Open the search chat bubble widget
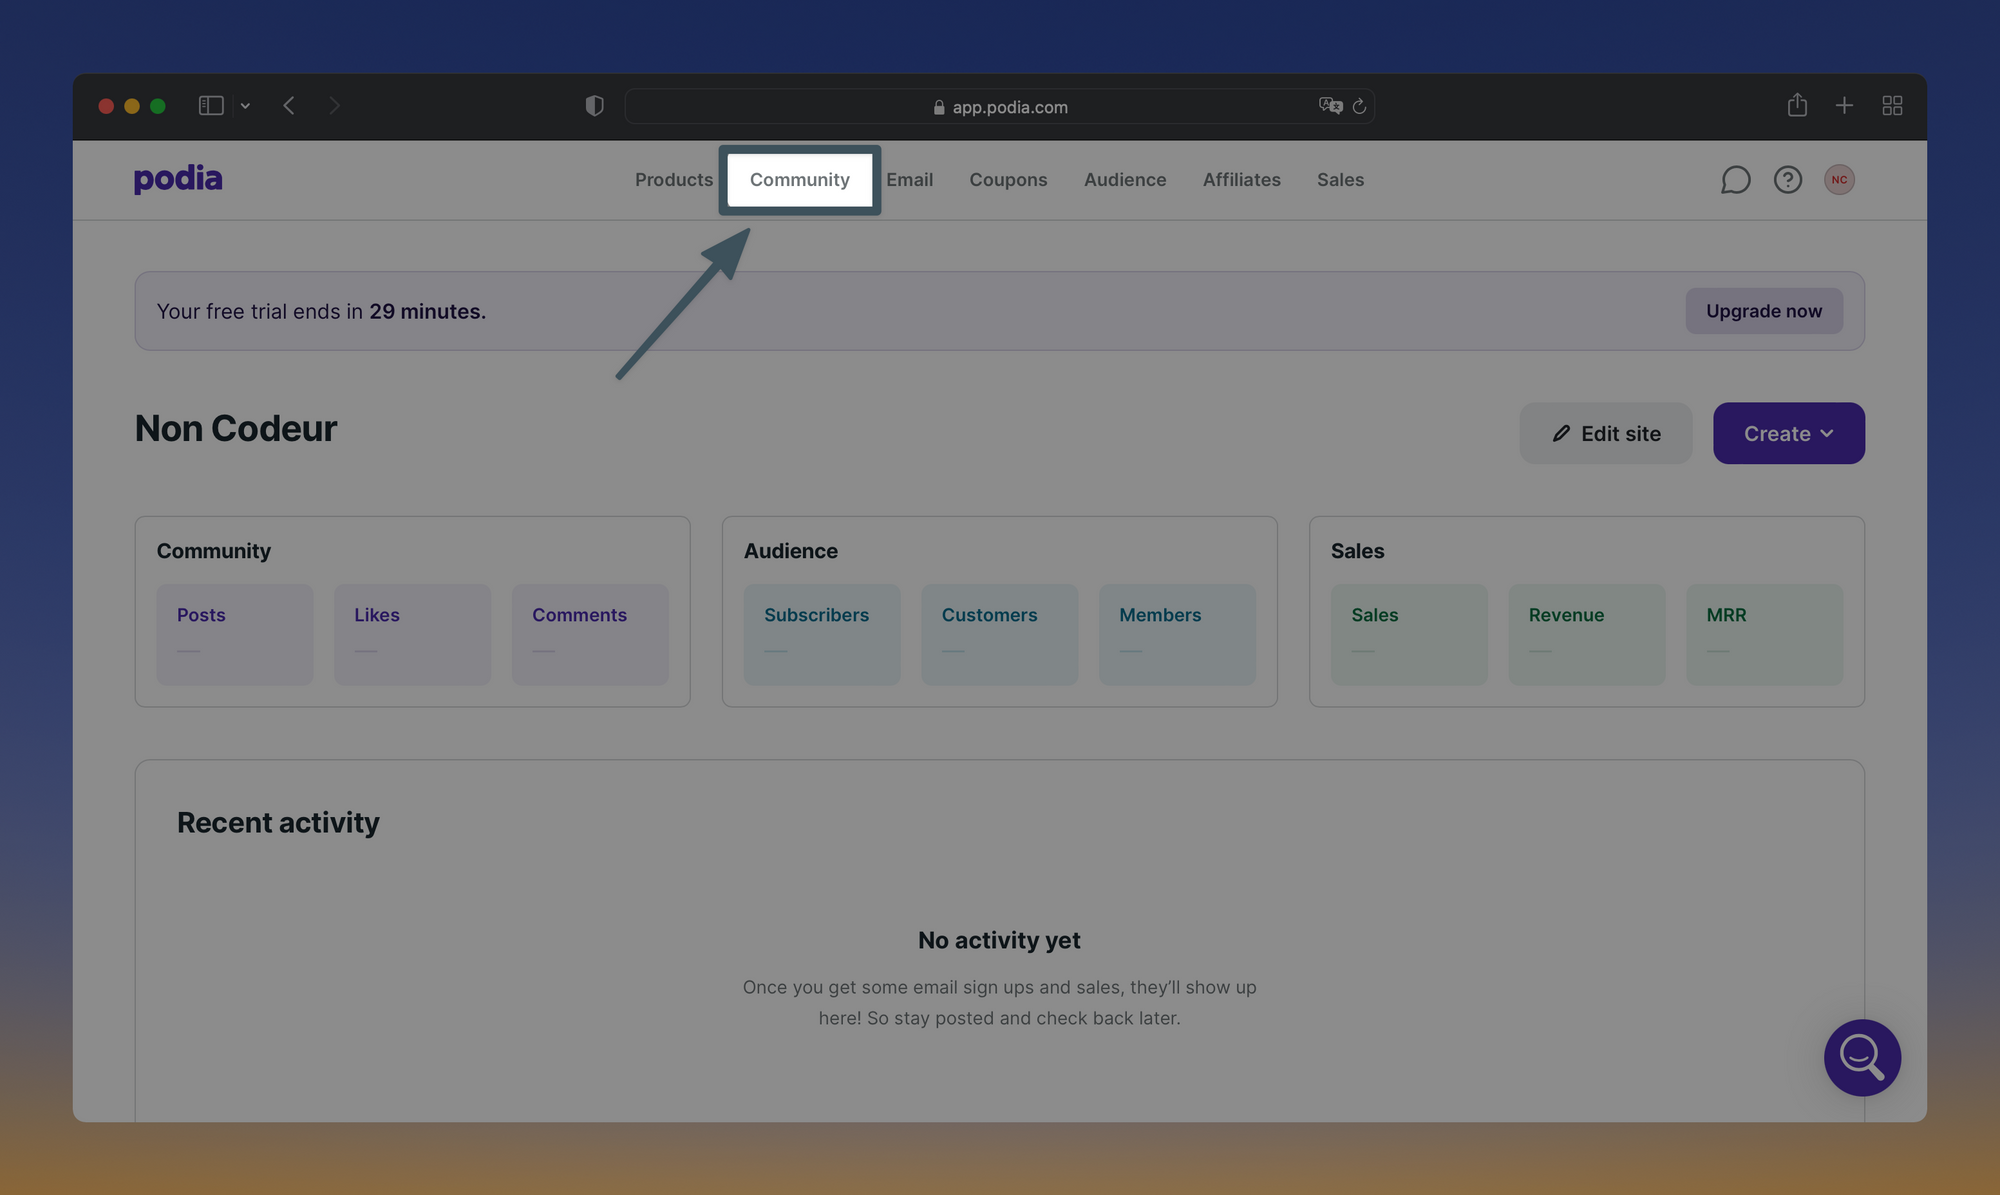The image size is (2000, 1195). (x=1861, y=1057)
